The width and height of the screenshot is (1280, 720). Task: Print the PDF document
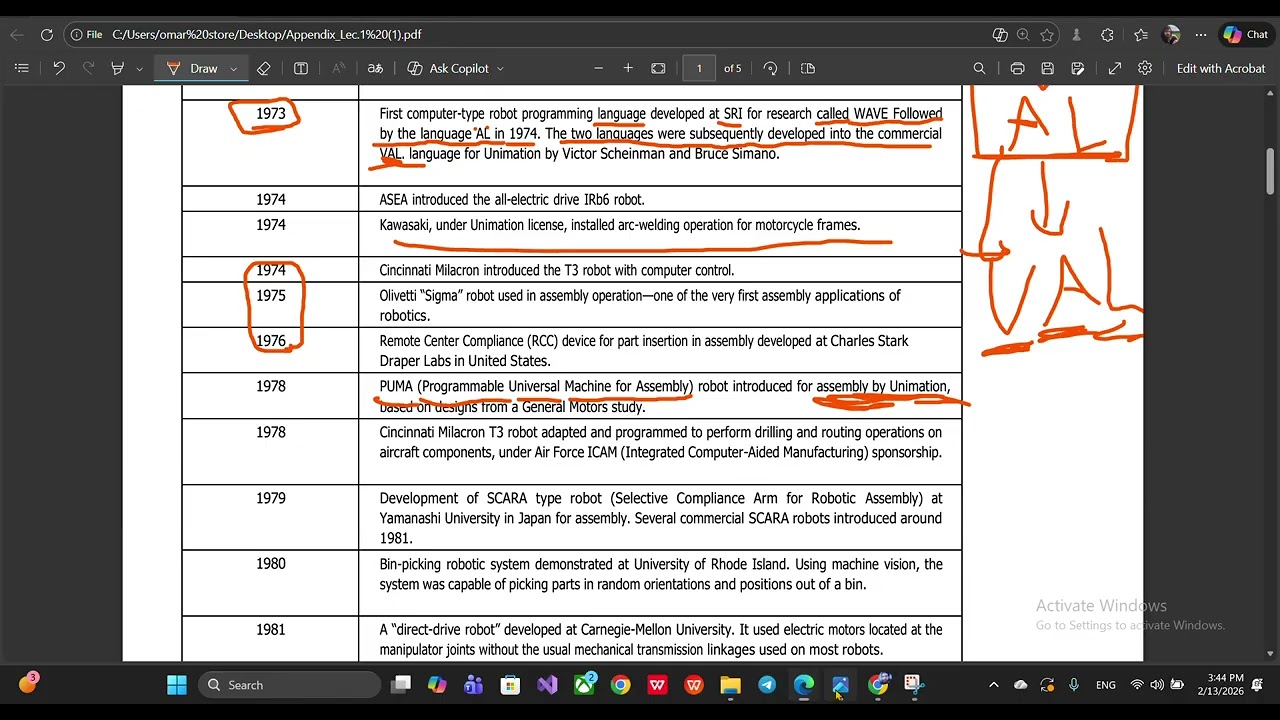1017,68
